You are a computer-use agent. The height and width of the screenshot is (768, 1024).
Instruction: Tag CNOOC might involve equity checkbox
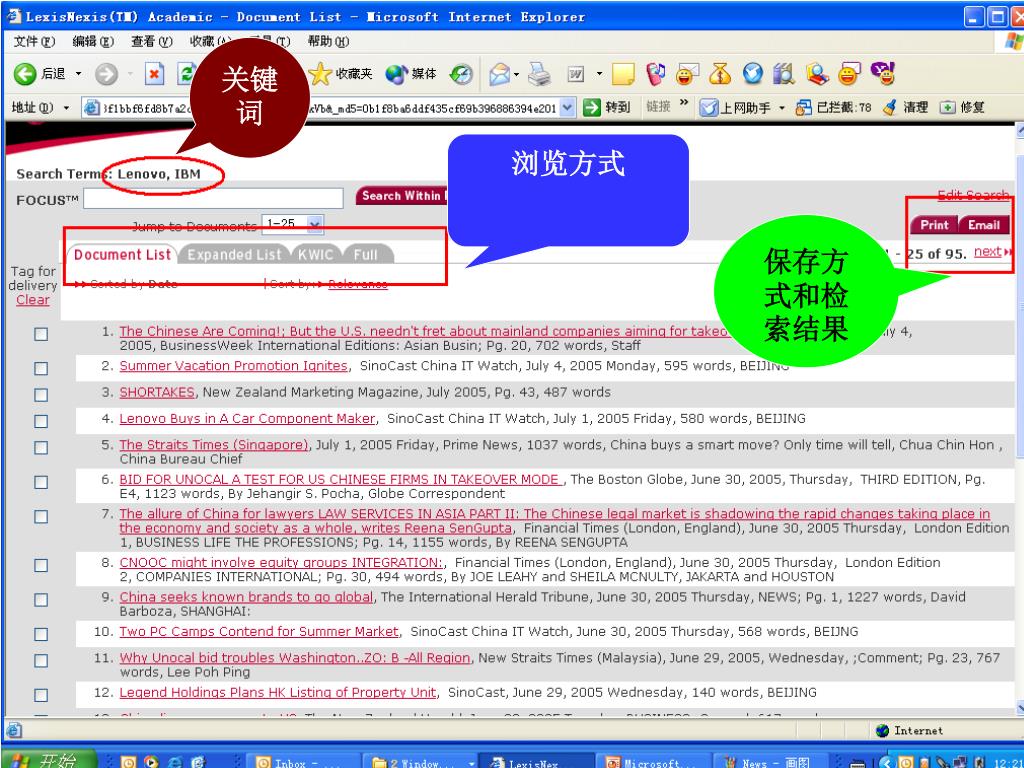pyautogui.click(x=41, y=565)
